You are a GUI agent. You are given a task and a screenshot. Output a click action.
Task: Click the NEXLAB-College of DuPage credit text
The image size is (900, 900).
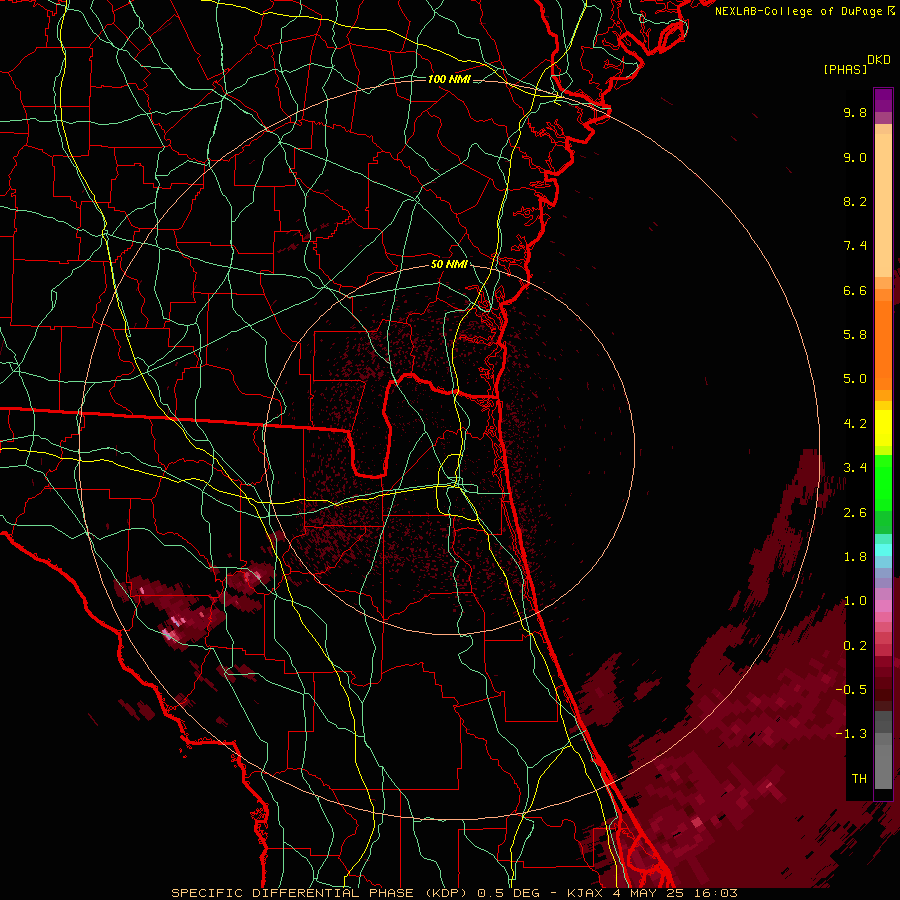(804, 11)
